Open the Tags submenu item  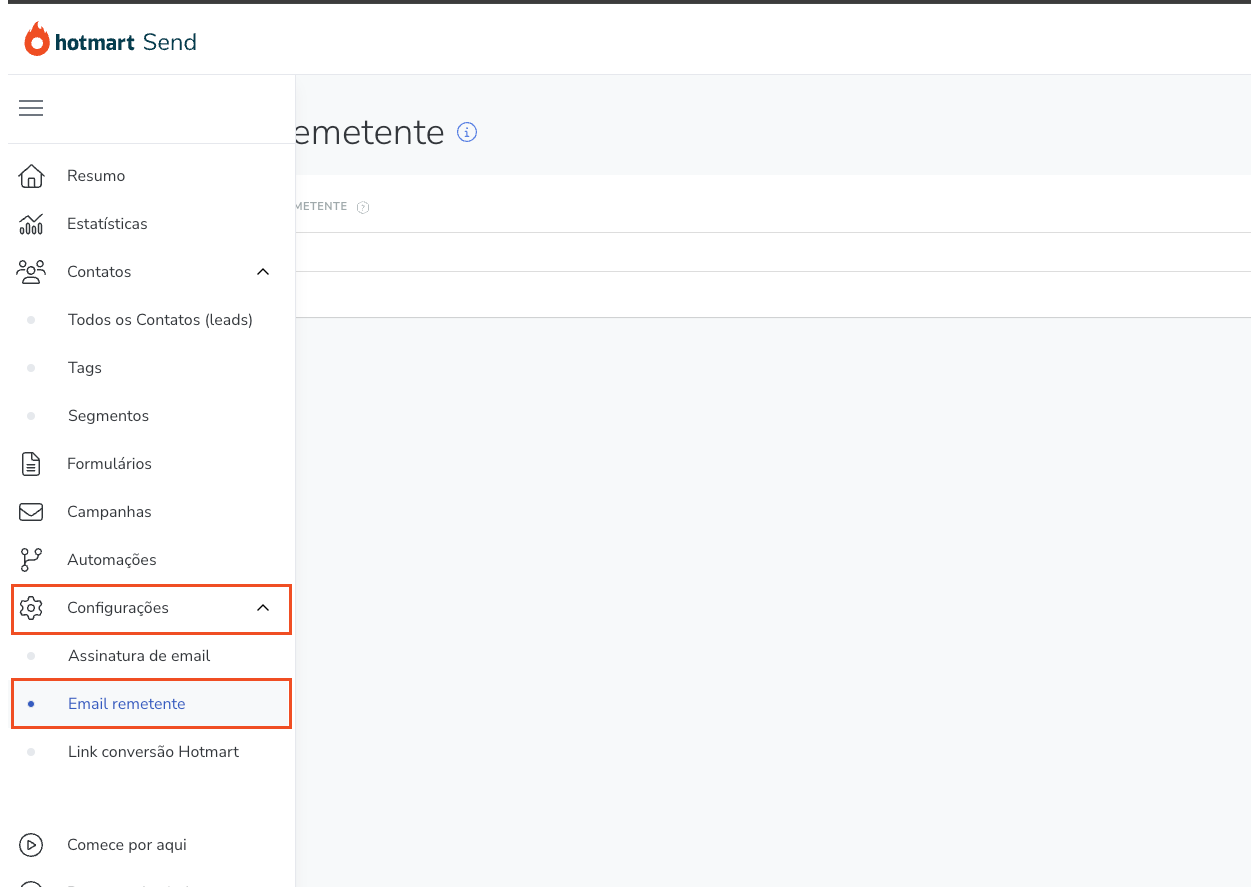85,368
